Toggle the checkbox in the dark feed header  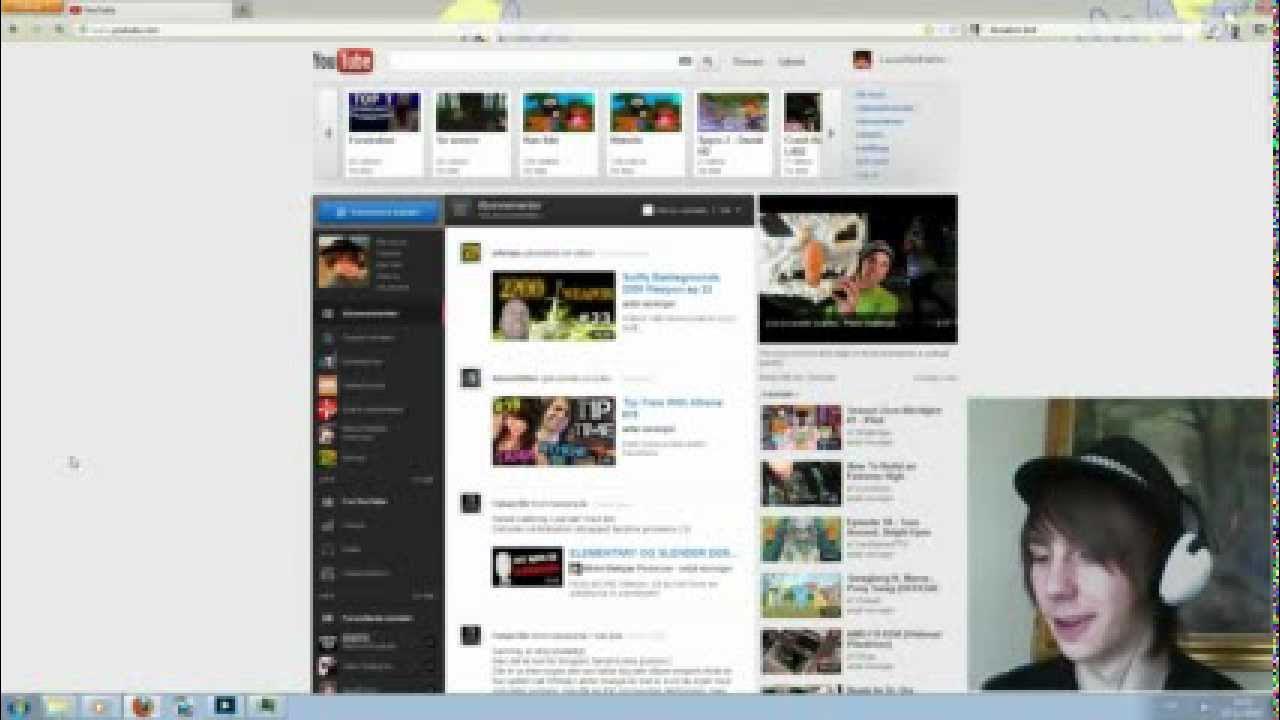click(648, 210)
